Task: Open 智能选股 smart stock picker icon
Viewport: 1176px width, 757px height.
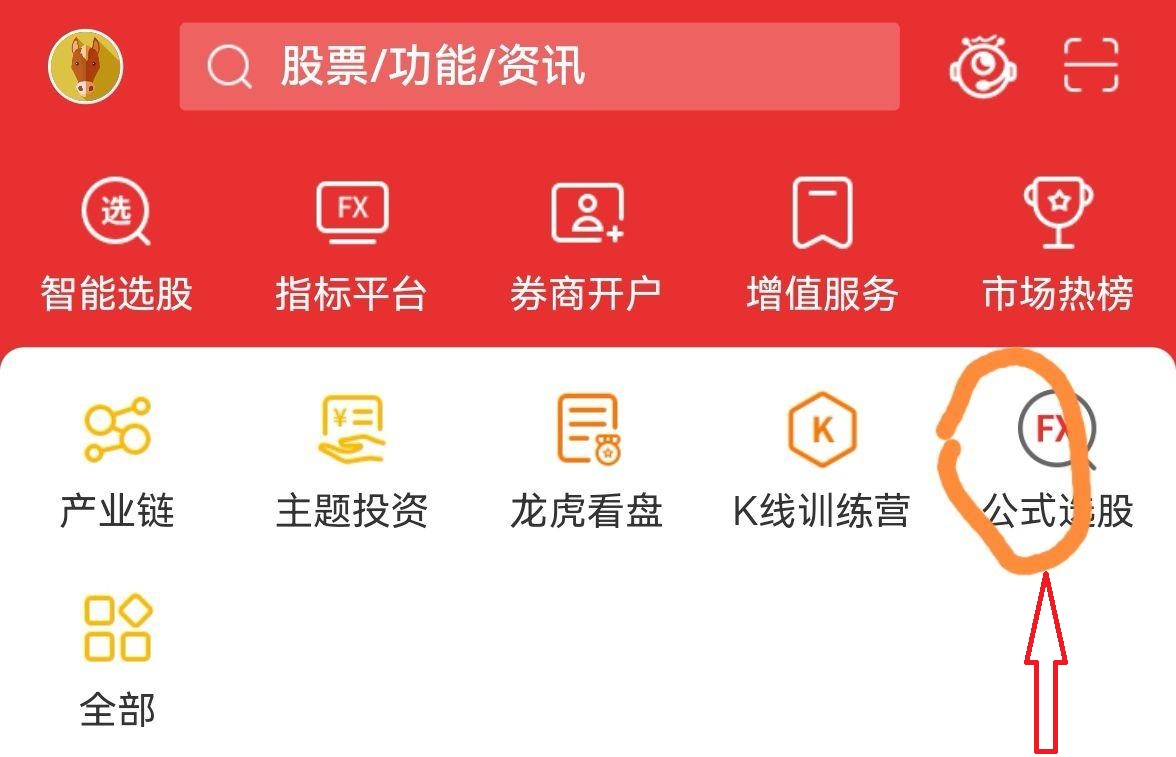Action: (x=116, y=211)
